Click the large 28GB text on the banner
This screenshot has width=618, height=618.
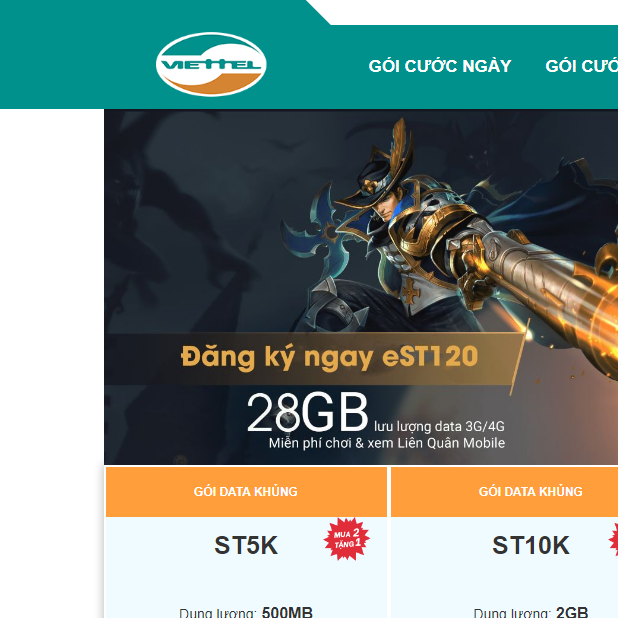[307, 412]
